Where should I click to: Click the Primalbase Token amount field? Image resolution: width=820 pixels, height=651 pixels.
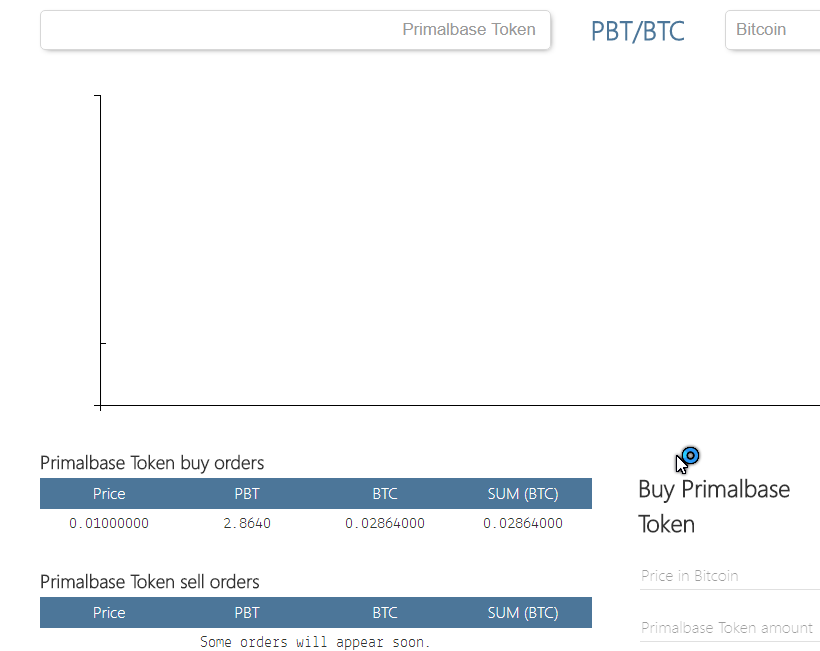tap(730, 627)
